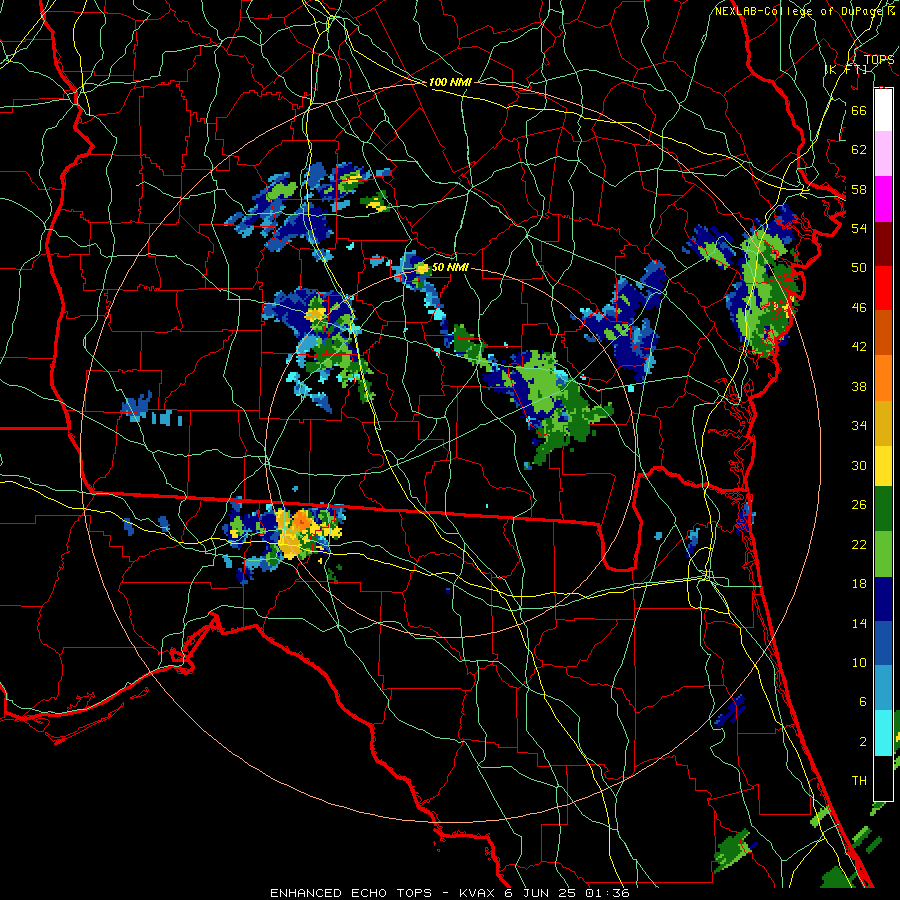This screenshot has width=900, height=900.
Task: Click the '14' scale label
Action: 859,623
